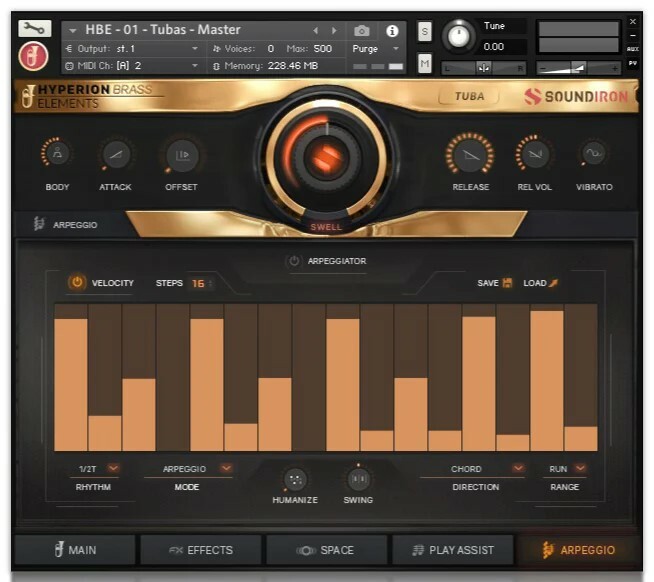Toggle the Arpeggiator power button
Viewport: 654px width, 582px height.
294,261
